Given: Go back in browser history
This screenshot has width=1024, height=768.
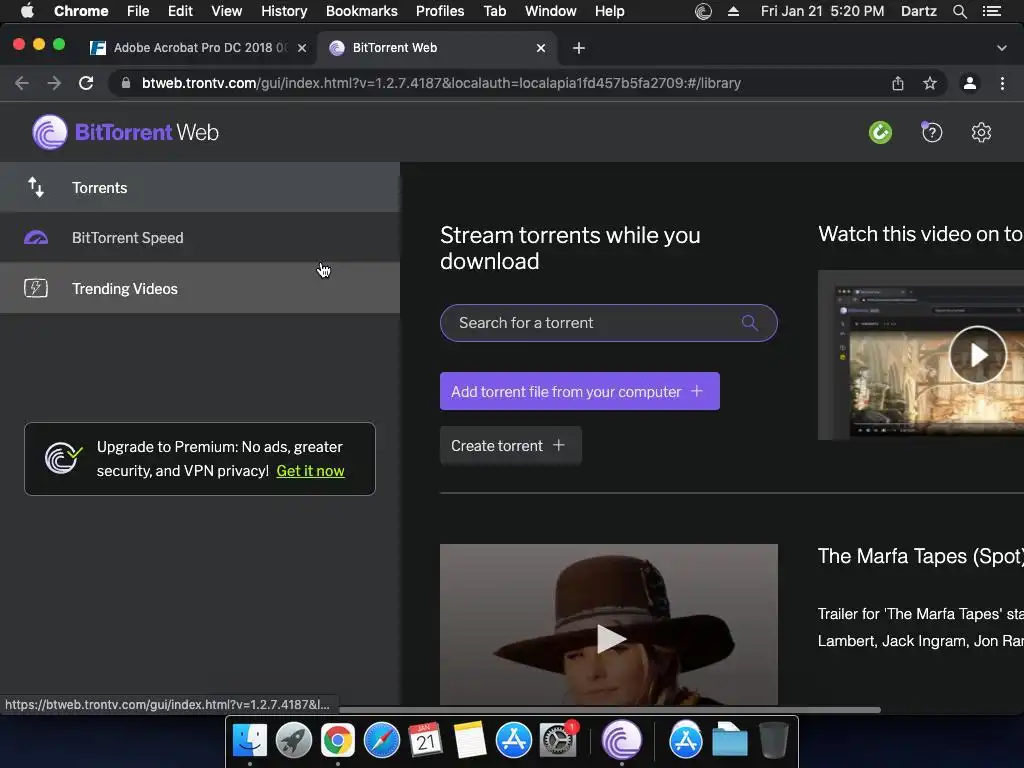Looking at the screenshot, I should coord(22,83).
